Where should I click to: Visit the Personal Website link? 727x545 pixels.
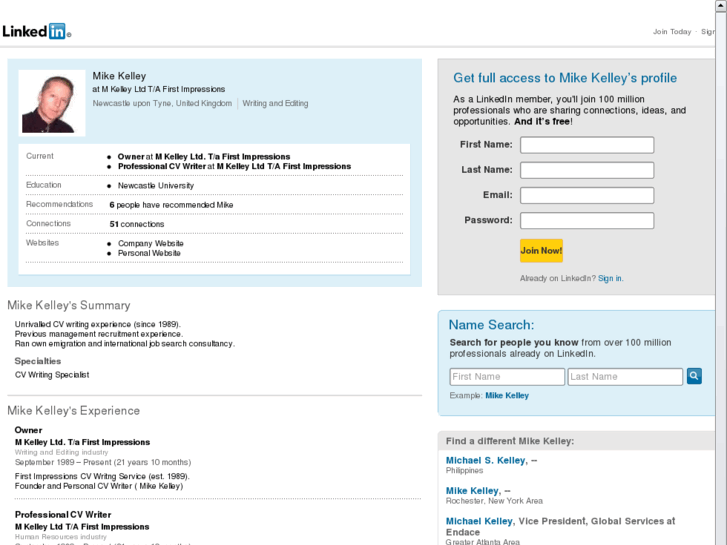(149, 253)
